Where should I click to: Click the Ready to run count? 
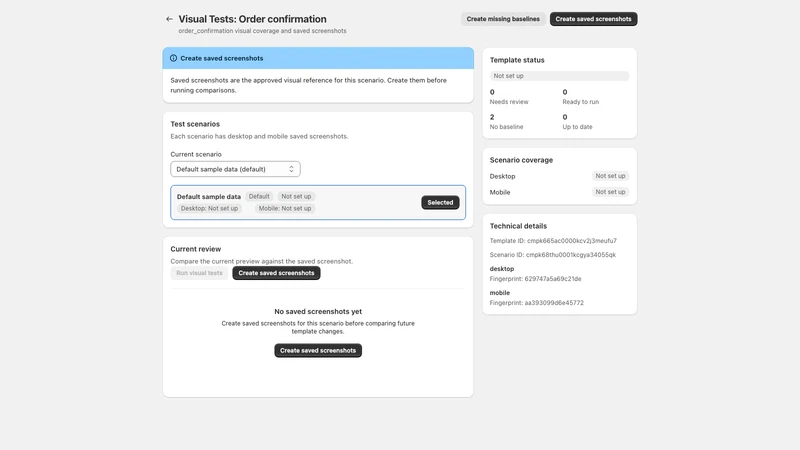[565, 92]
